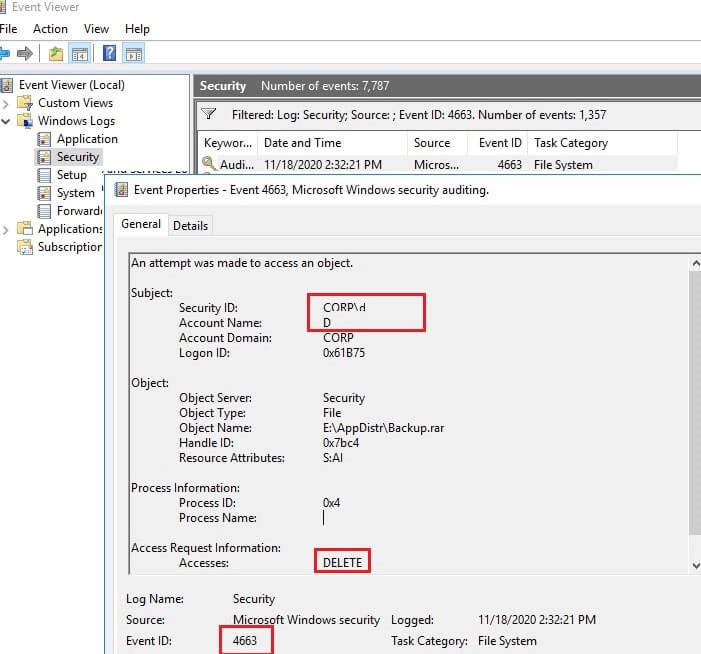The width and height of the screenshot is (701, 654).
Task: Click the filter funnel icon in Security log
Action: pos(208,114)
